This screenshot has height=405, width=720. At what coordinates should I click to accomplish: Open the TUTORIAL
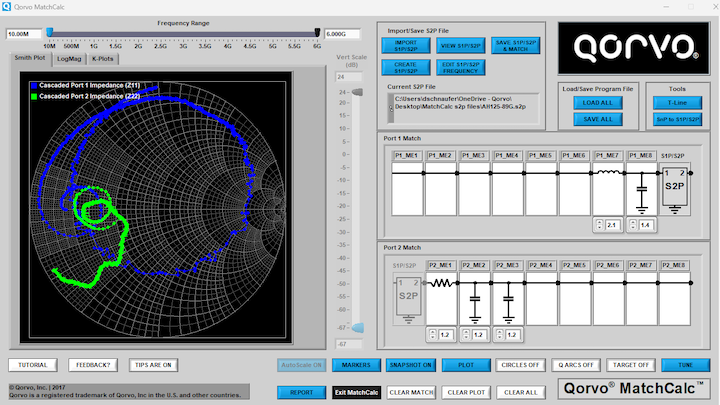[33, 365]
